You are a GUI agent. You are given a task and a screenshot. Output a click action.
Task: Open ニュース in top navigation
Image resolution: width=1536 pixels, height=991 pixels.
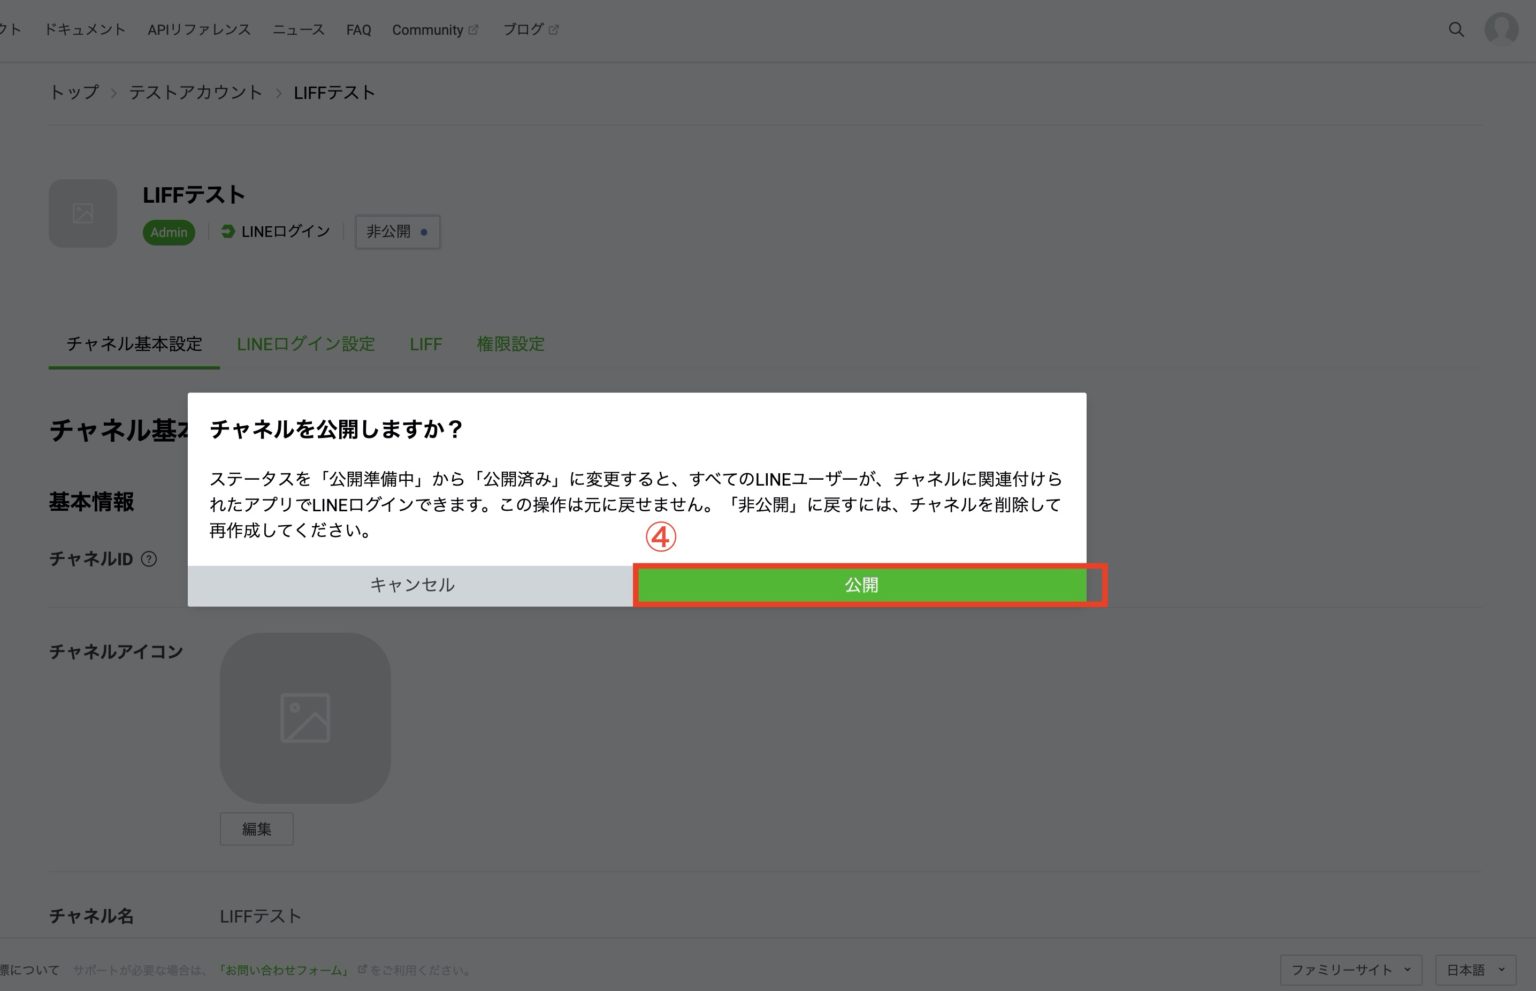click(x=298, y=30)
